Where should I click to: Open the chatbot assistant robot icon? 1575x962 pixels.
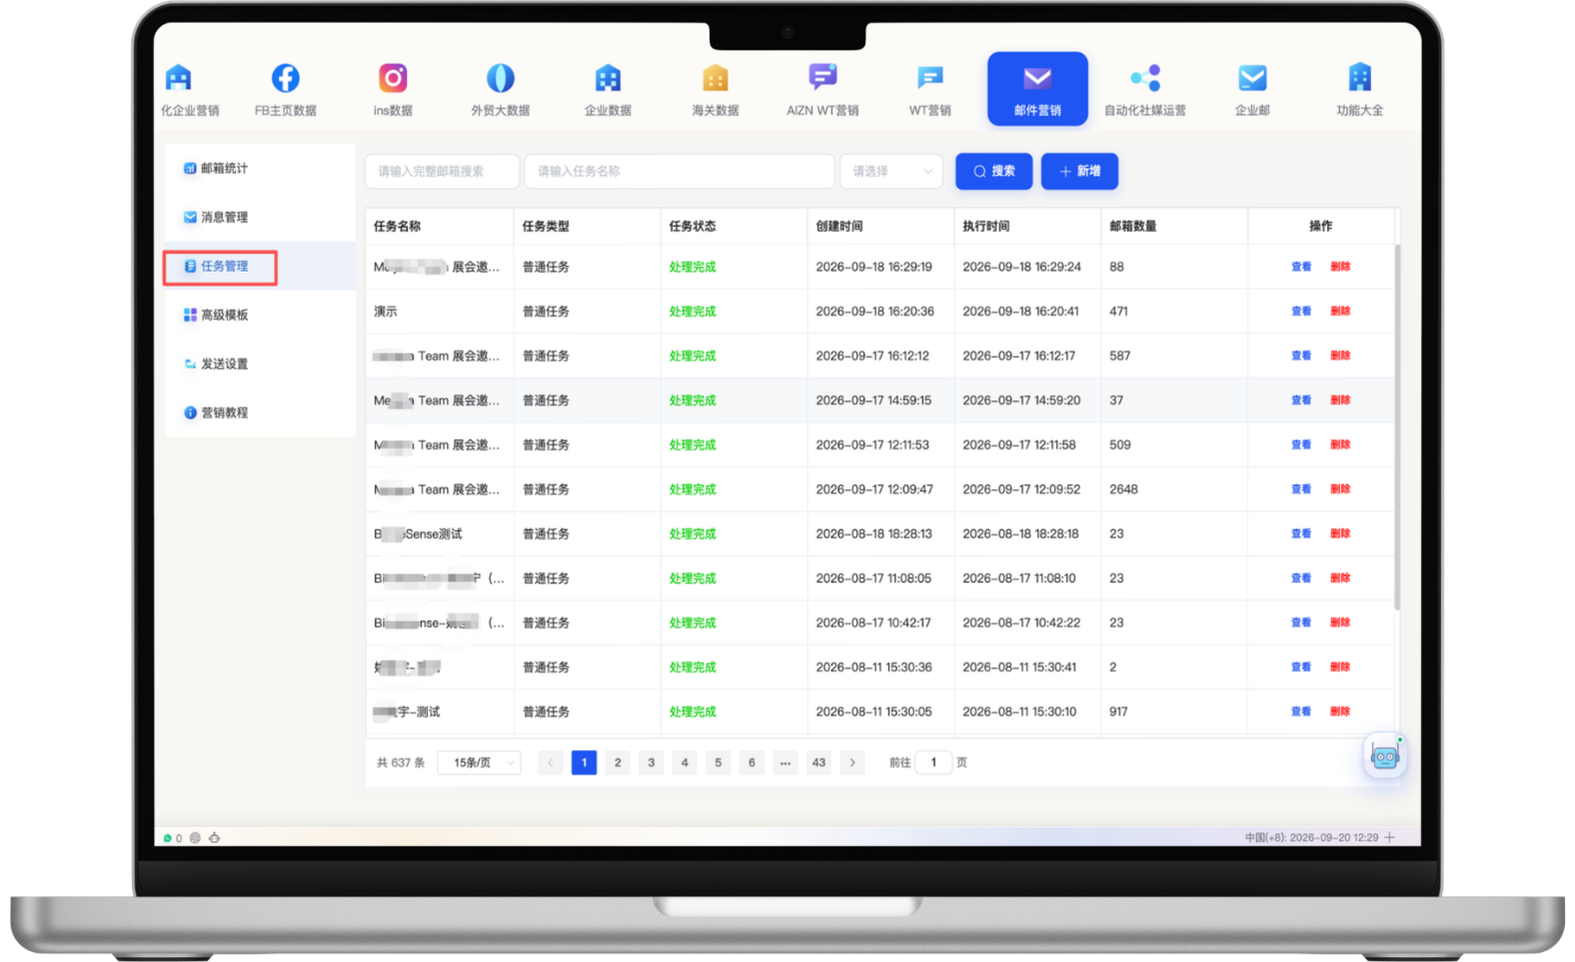tap(1385, 757)
